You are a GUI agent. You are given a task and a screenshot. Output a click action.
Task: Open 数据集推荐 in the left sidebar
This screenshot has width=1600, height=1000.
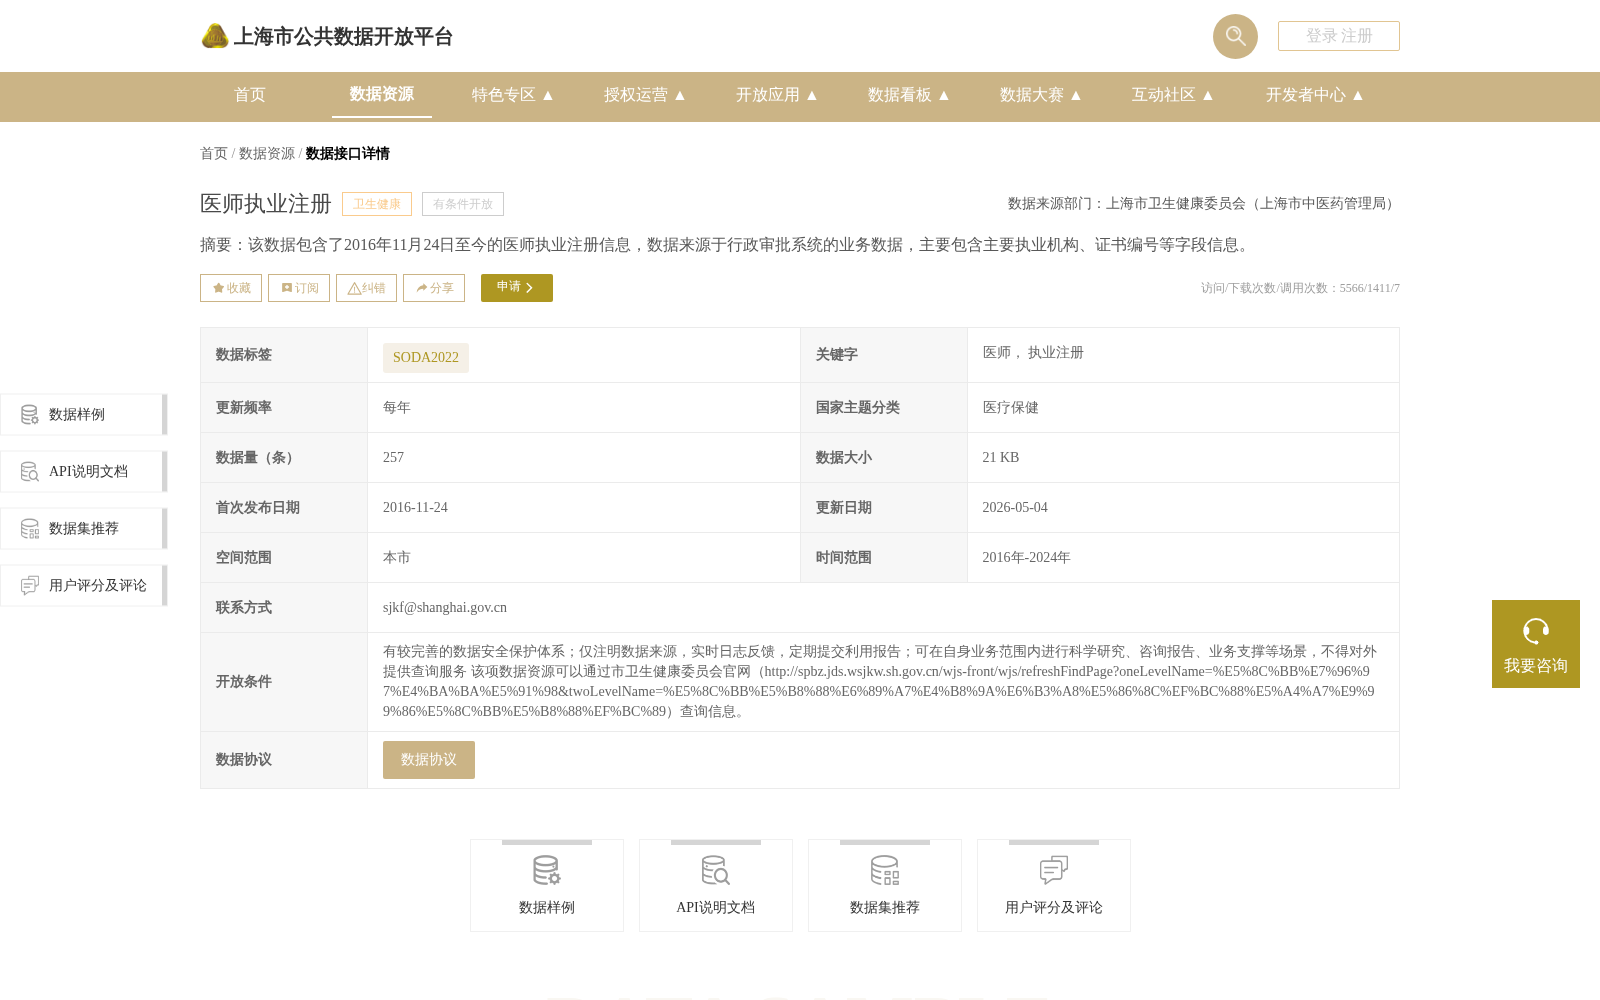(83, 528)
